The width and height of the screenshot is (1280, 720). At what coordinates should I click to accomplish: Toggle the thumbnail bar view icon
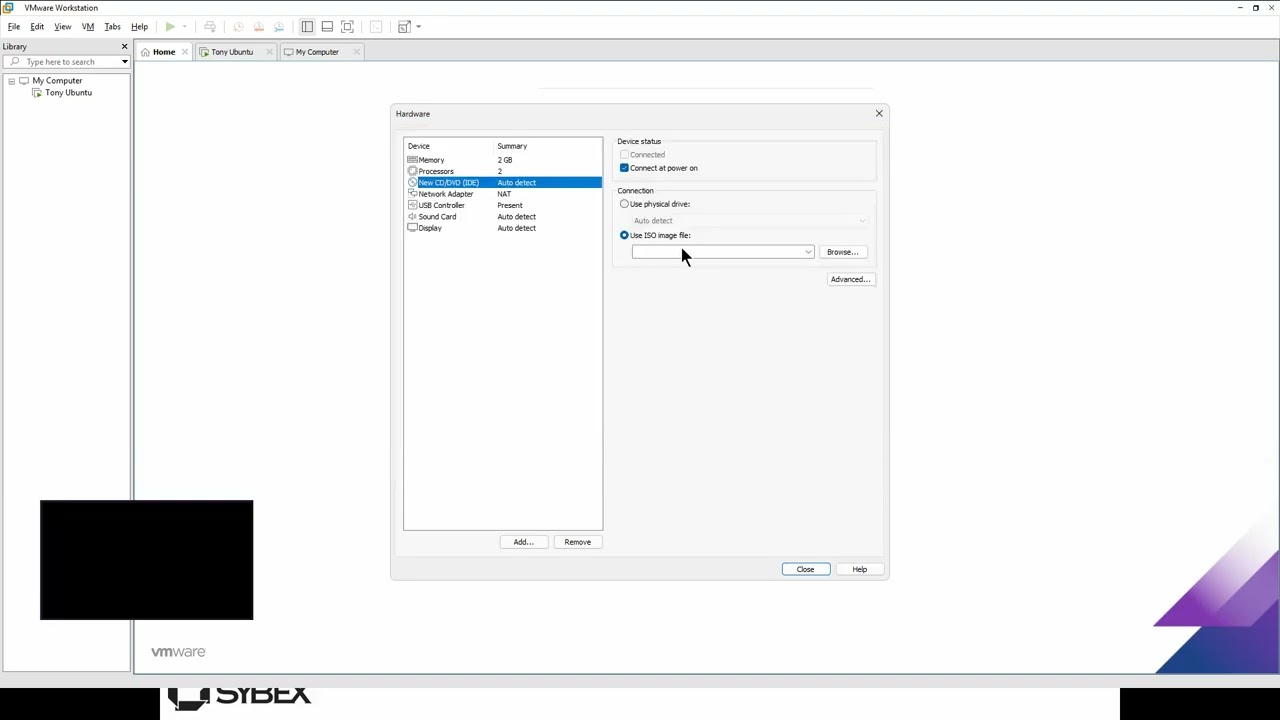click(x=327, y=27)
